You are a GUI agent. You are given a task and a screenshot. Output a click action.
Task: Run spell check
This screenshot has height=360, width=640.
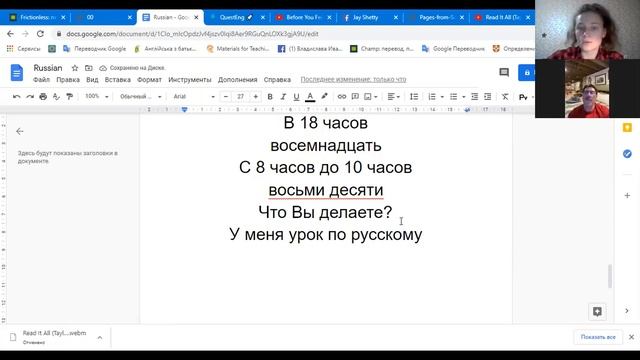click(56, 97)
